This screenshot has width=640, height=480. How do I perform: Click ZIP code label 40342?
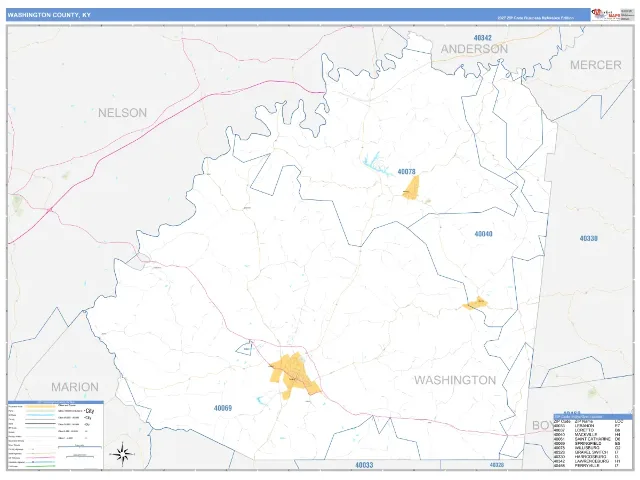pos(482,38)
